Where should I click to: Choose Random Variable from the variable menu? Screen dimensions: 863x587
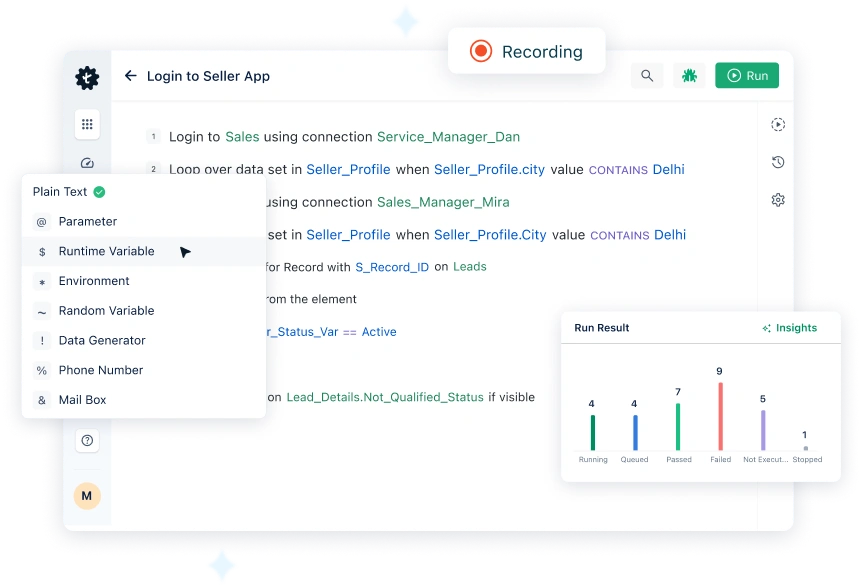[104, 311]
